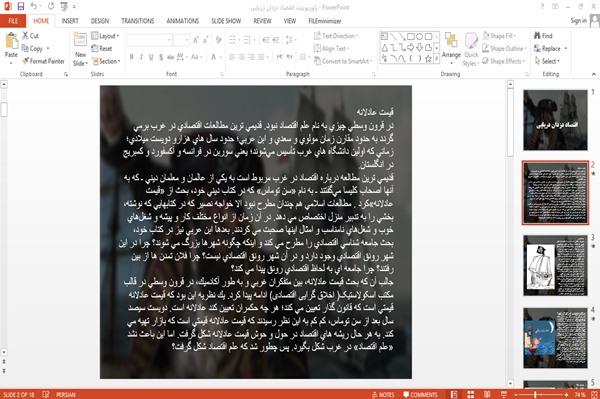
Task: Open the Align Text dropdown
Action: tap(331, 49)
